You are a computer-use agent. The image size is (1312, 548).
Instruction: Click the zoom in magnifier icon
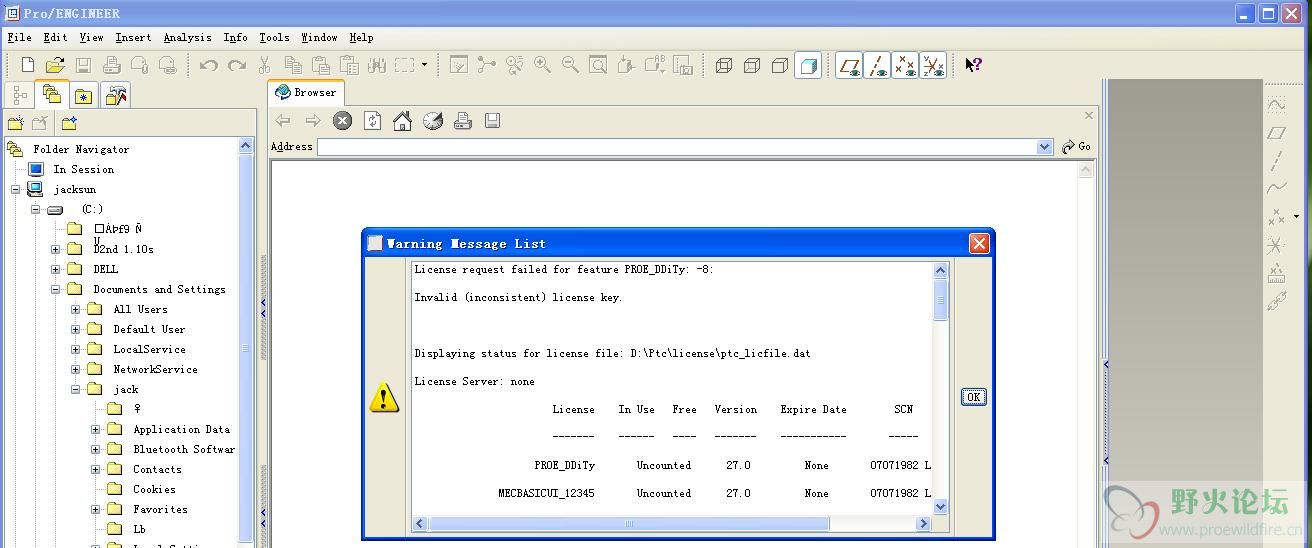542,65
